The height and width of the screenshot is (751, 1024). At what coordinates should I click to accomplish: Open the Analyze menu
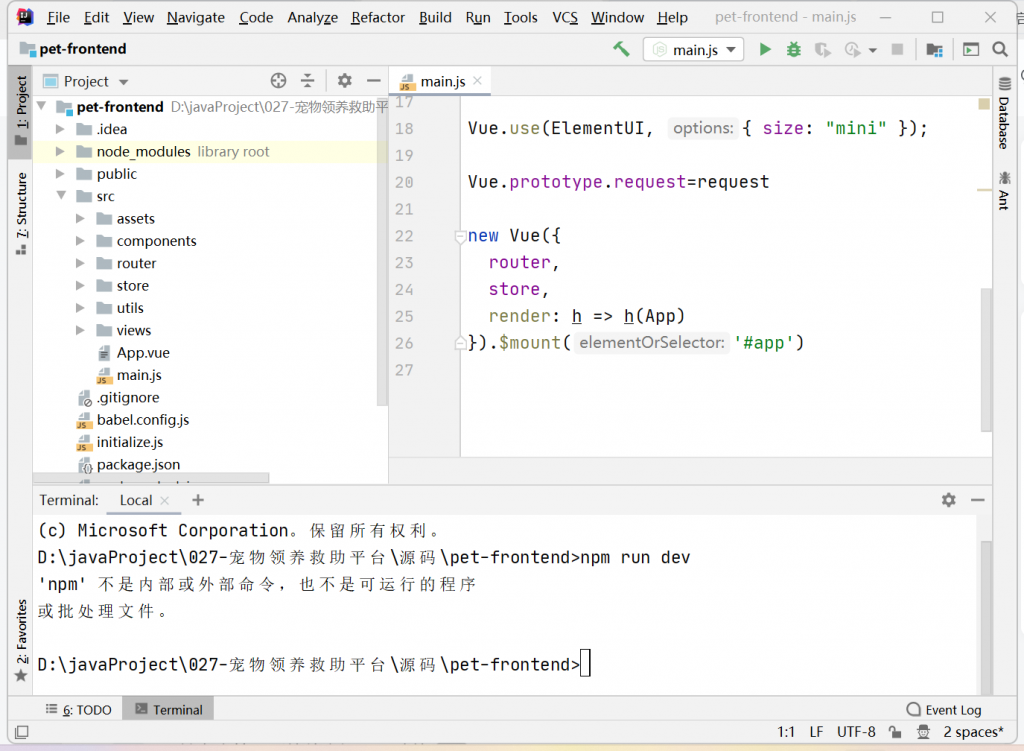click(x=312, y=18)
